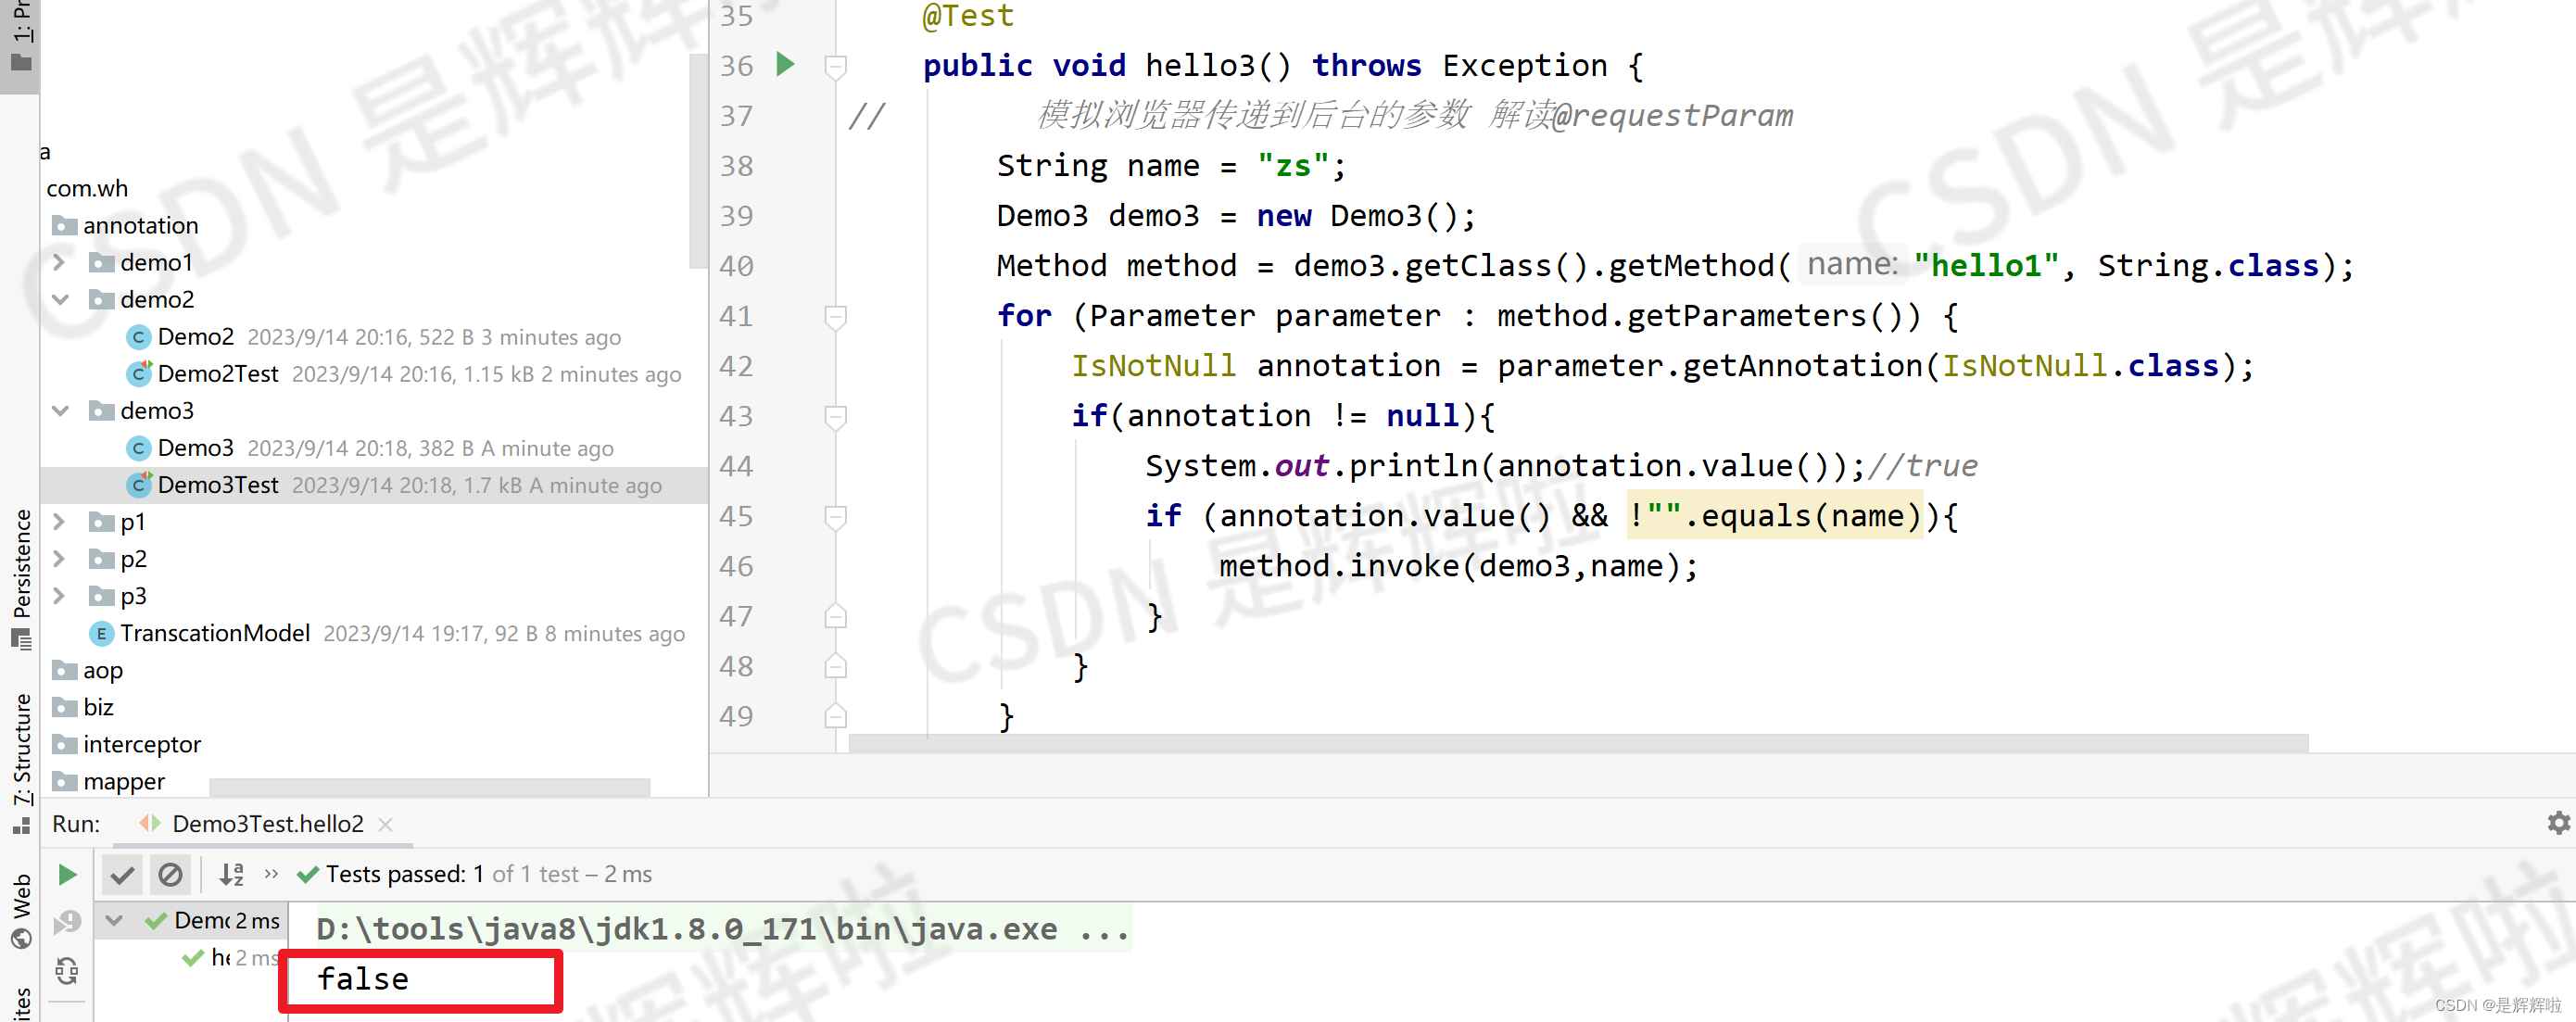Screen dimensions: 2576x1022
Task: Click the commented line 37 text
Action: click(x=1415, y=116)
